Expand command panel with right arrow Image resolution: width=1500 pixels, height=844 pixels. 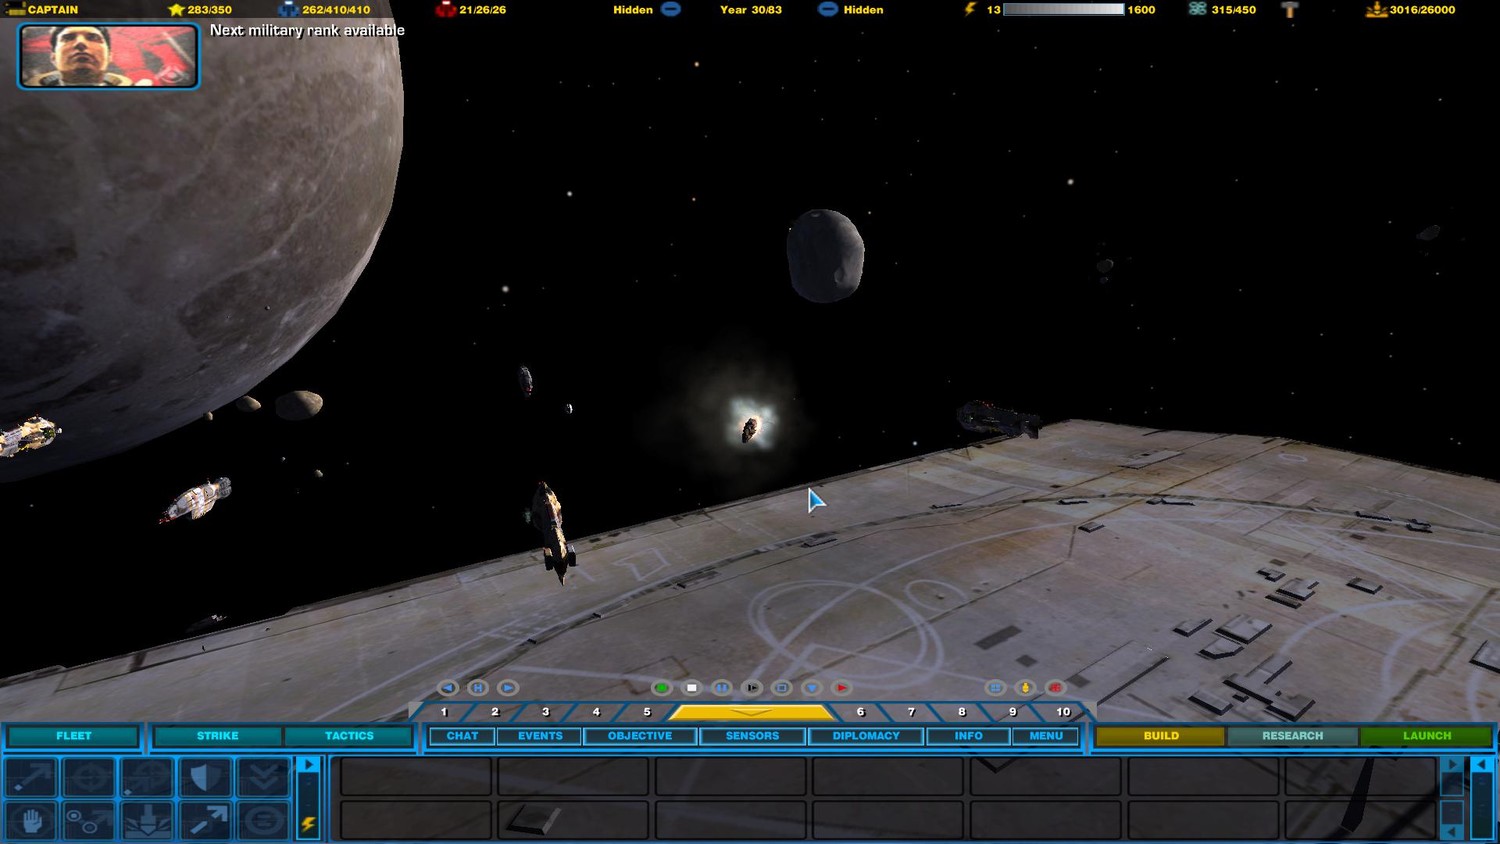[x=309, y=765]
